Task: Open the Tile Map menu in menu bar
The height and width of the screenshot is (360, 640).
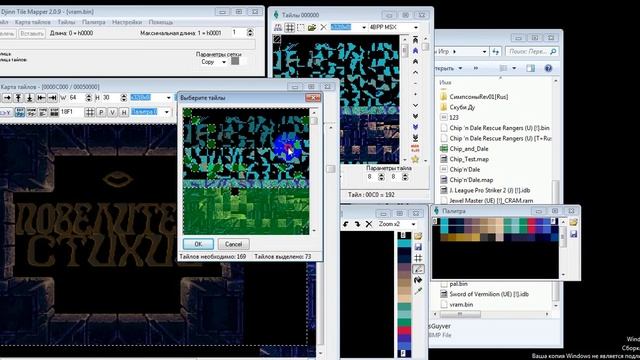Action: tap(33, 22)
